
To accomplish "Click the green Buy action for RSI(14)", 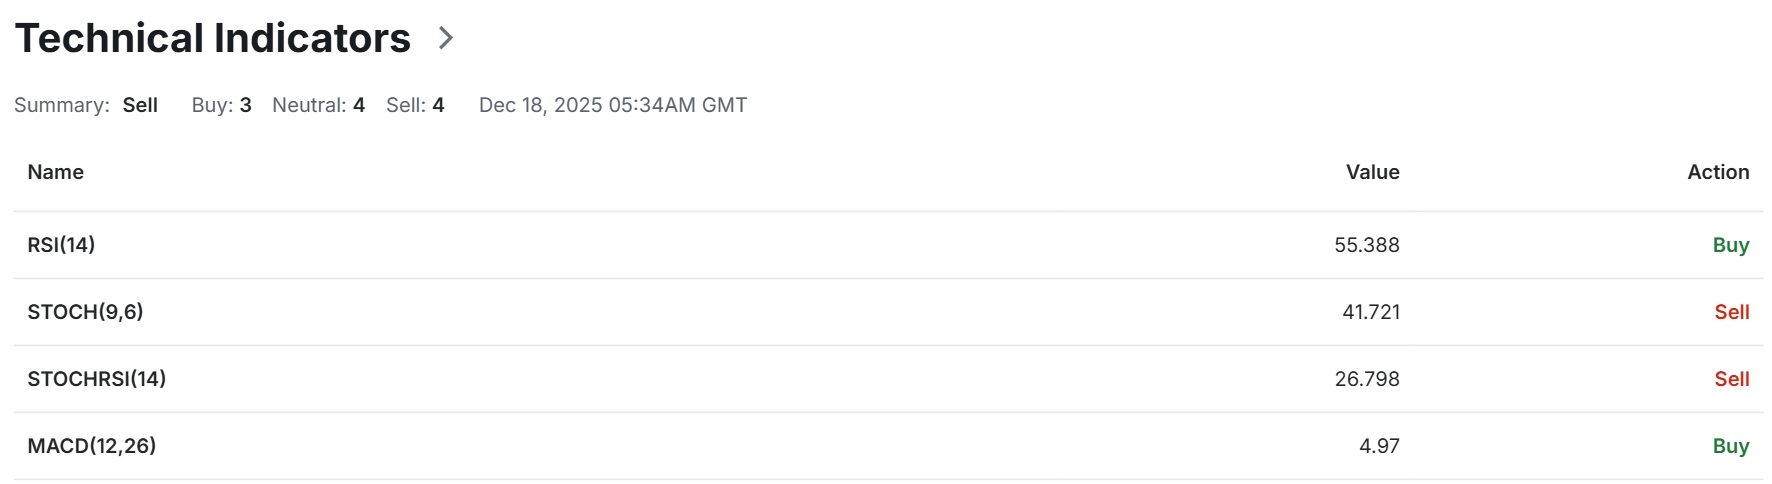I will click(x=1731, y=245).
